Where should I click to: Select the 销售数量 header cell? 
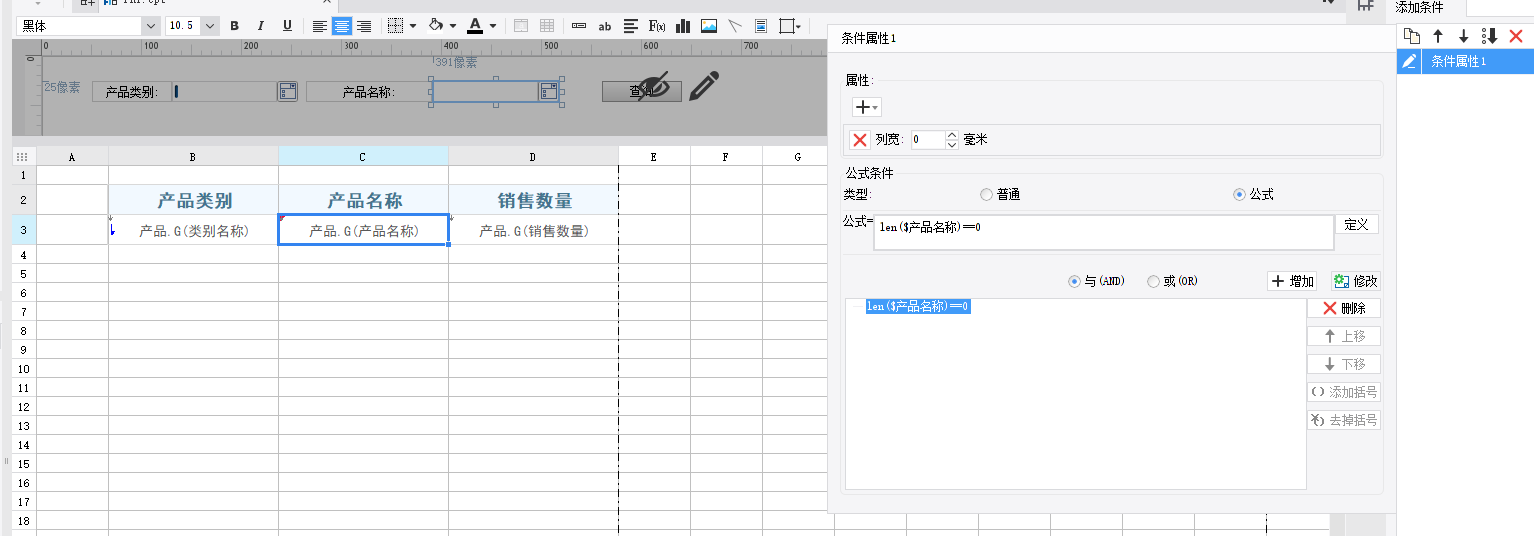tap(534, 200)
